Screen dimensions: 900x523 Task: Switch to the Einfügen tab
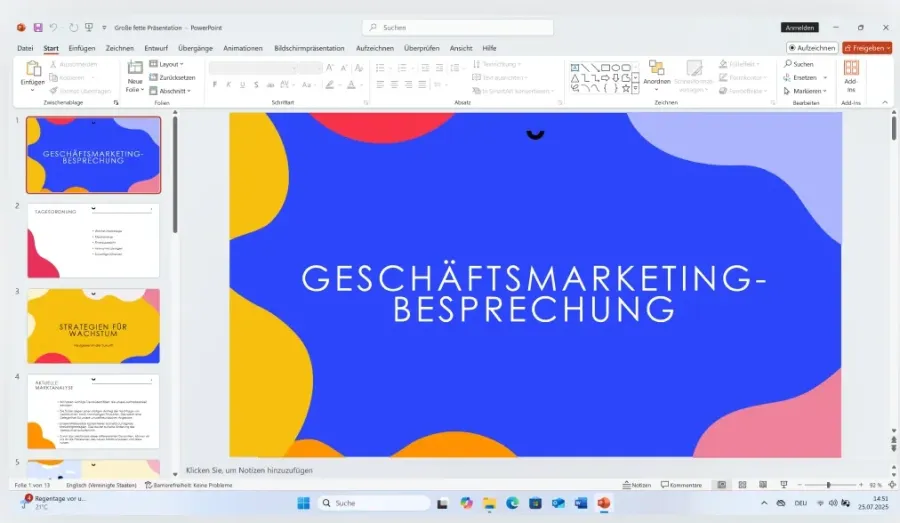pyautogui.click(x=82, y=48)
